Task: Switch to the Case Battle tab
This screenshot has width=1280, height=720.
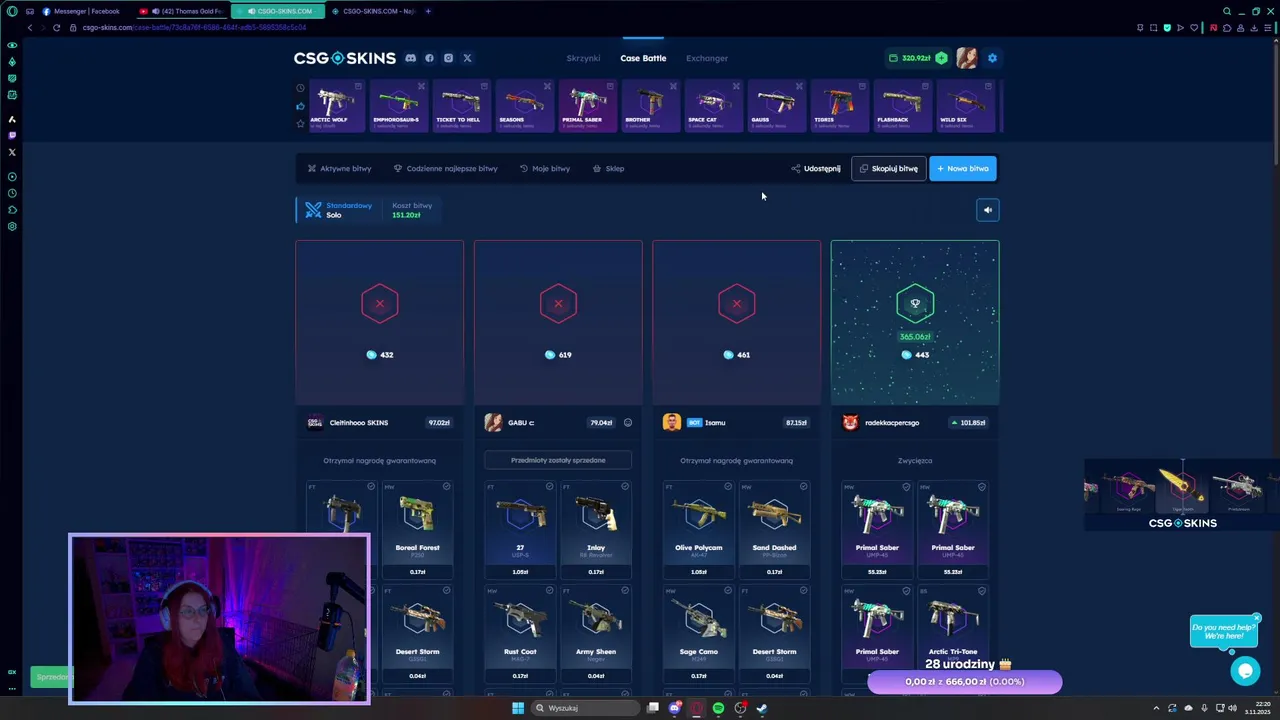Action: click(643, 58)
